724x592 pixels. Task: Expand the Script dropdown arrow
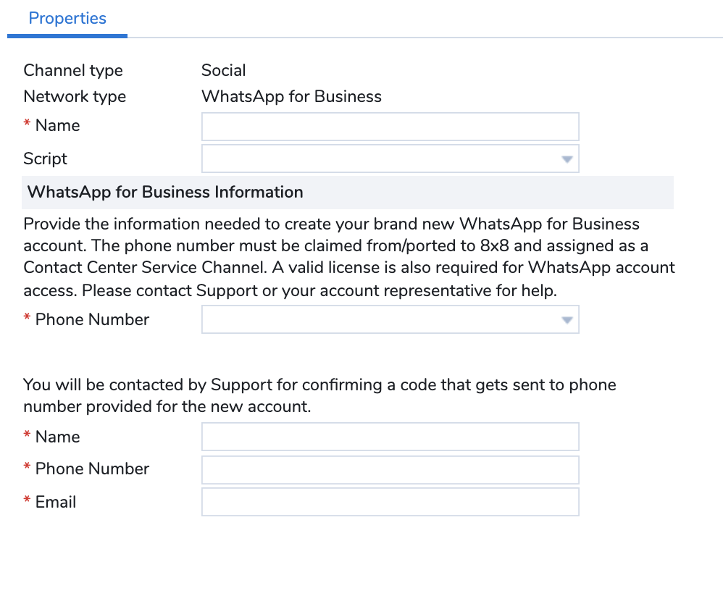pyautogui.click(x=567, y=159)
